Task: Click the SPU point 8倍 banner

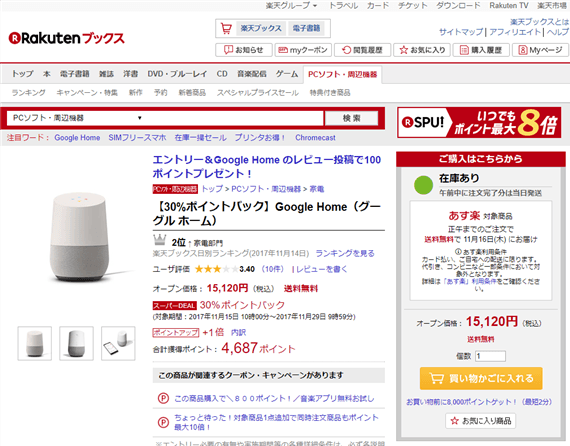Action: (479, 122)
